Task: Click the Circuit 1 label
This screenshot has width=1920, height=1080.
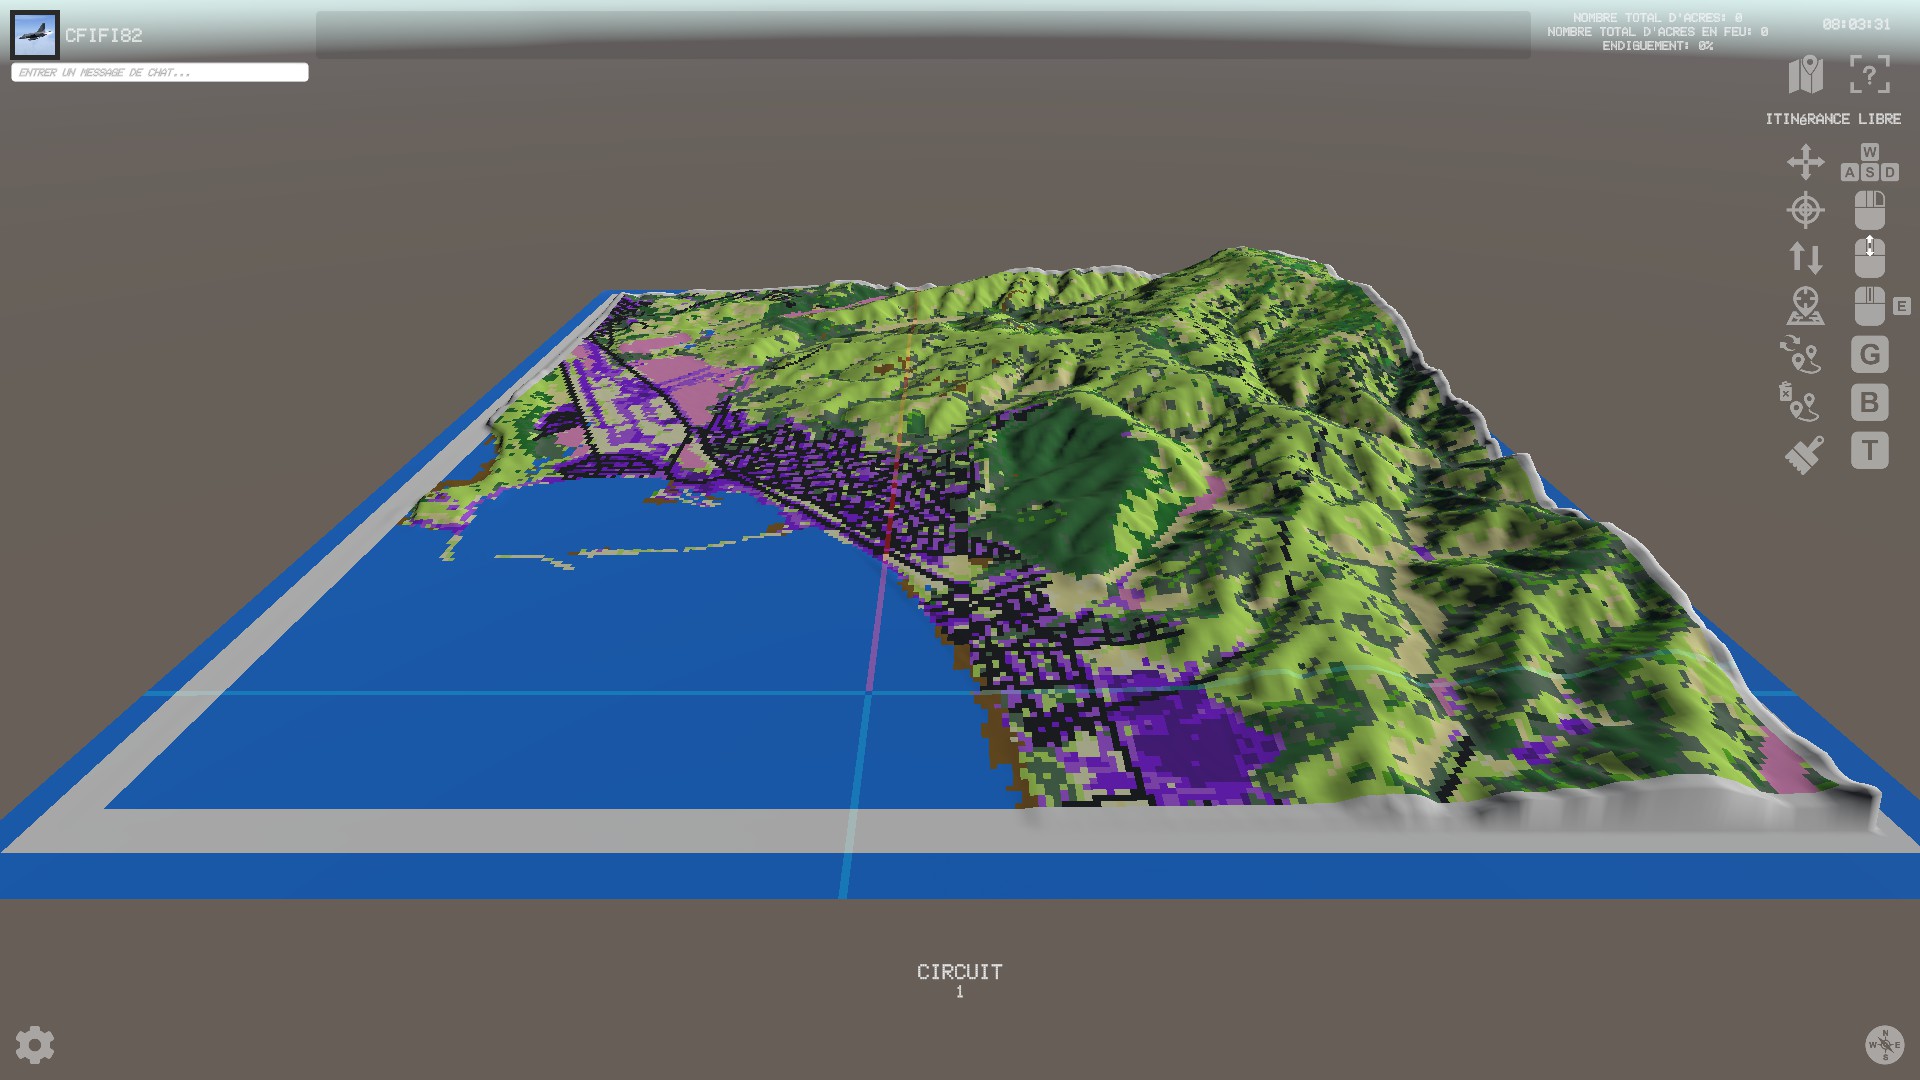Action: click(959, 980)
